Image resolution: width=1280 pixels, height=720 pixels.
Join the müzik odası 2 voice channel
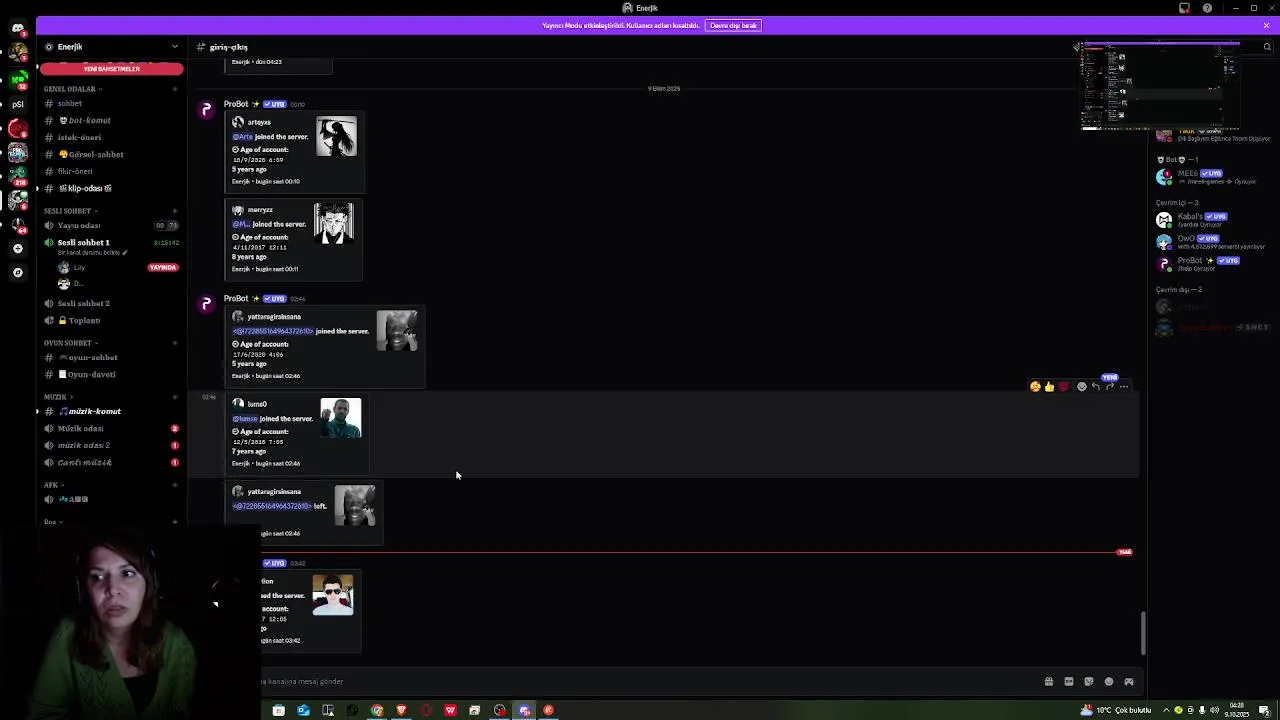click(x=111, y=445)
